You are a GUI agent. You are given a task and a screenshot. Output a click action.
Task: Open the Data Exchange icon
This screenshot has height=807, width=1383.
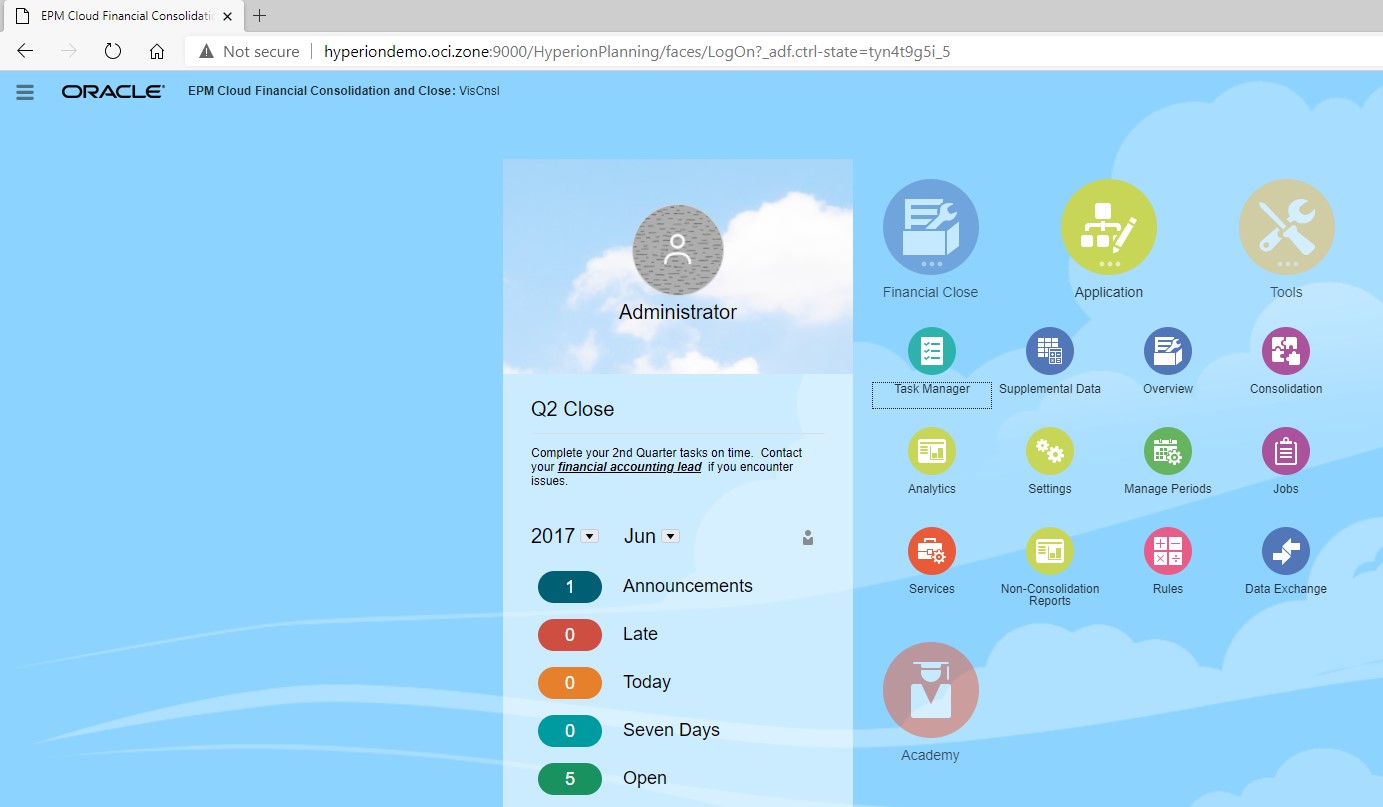click(x=1286, y=551)
